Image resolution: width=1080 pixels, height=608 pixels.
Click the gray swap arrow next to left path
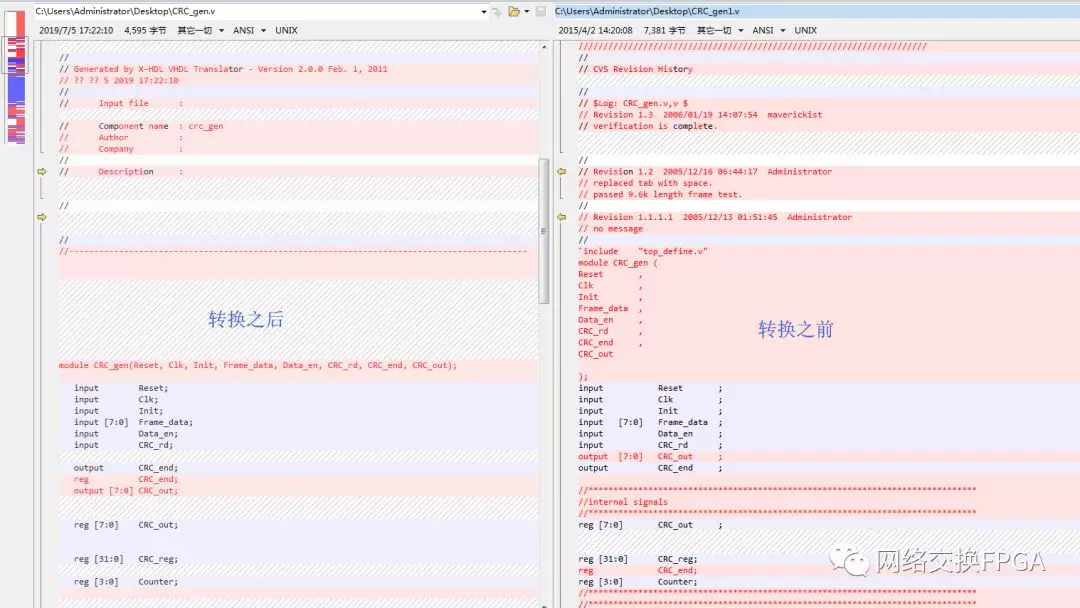497,12
